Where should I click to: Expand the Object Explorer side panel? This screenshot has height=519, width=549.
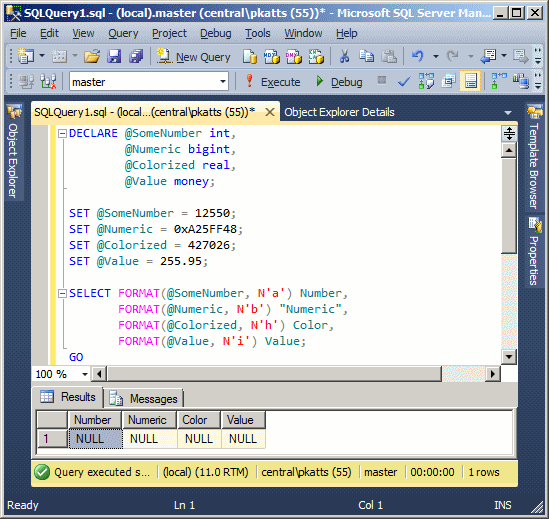[13, 151]
